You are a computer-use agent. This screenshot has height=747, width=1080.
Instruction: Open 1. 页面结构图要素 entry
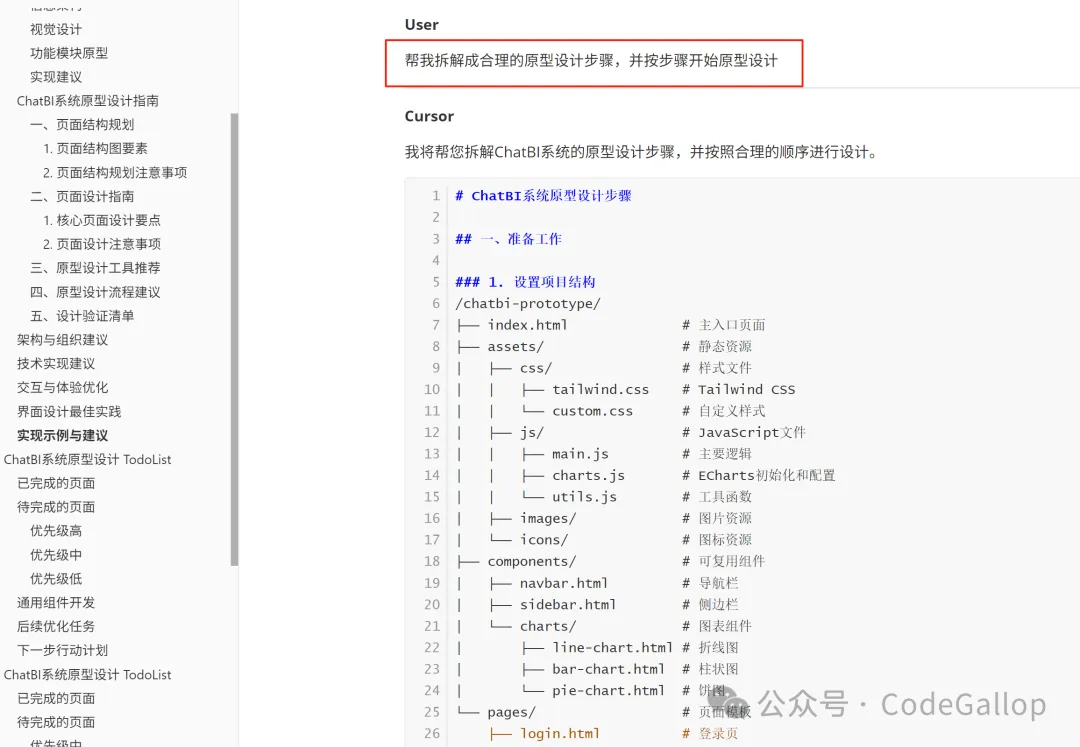point(95,149)
